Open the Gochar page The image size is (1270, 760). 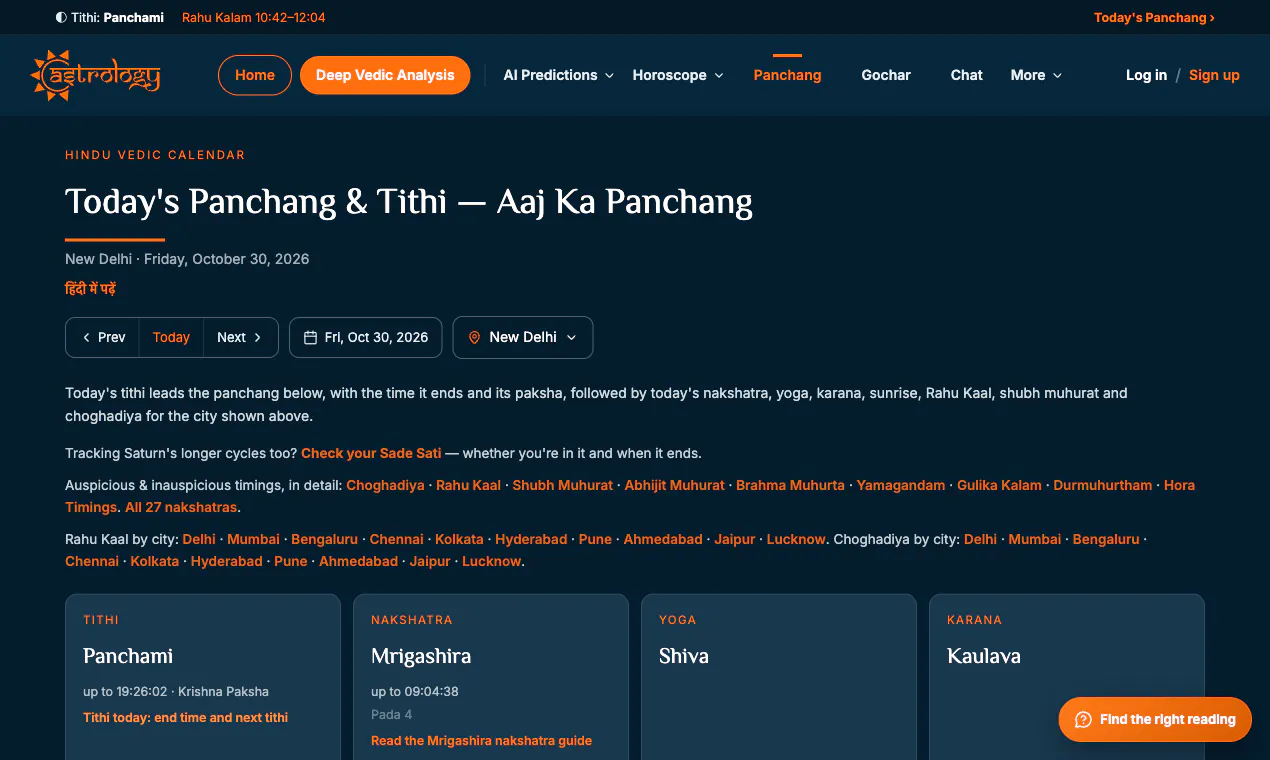pos(886,75)
